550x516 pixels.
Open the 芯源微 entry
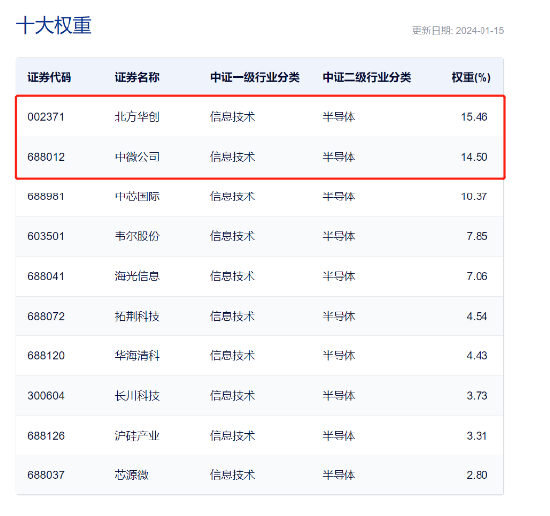(x=132, y=475)
